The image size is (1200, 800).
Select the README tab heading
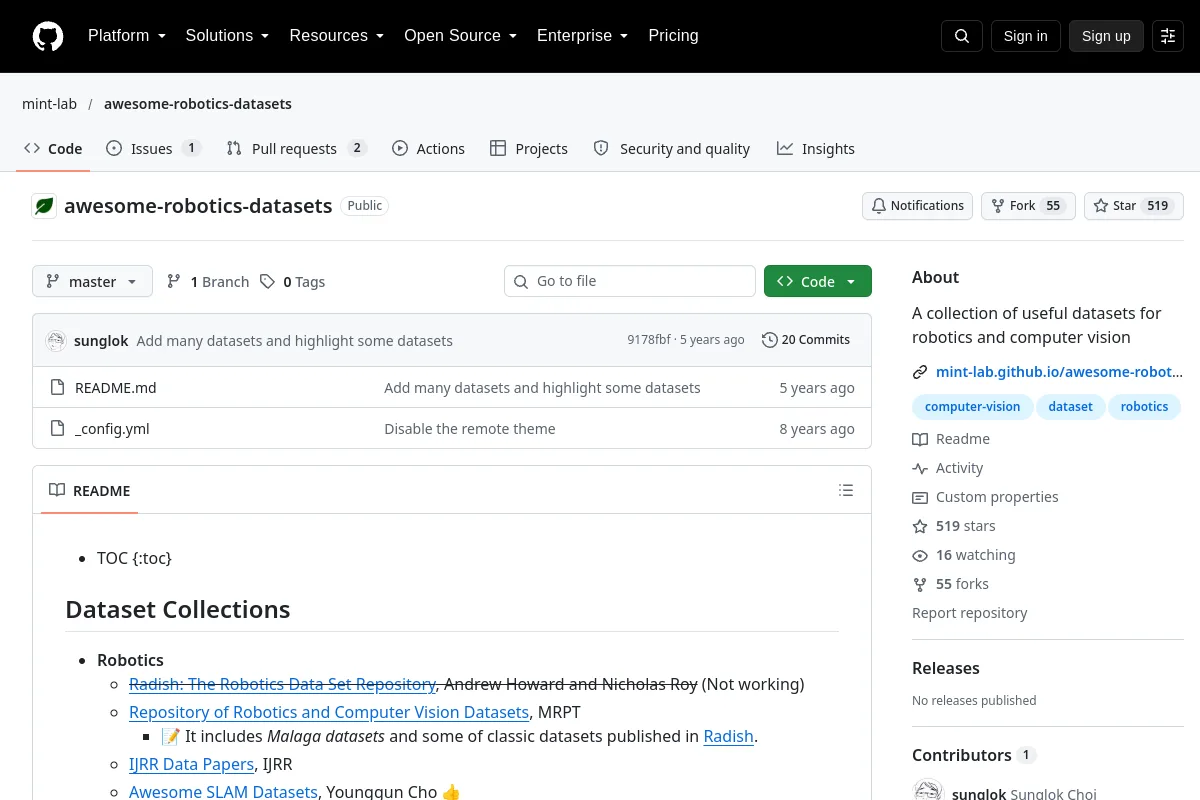click(90, 490)
